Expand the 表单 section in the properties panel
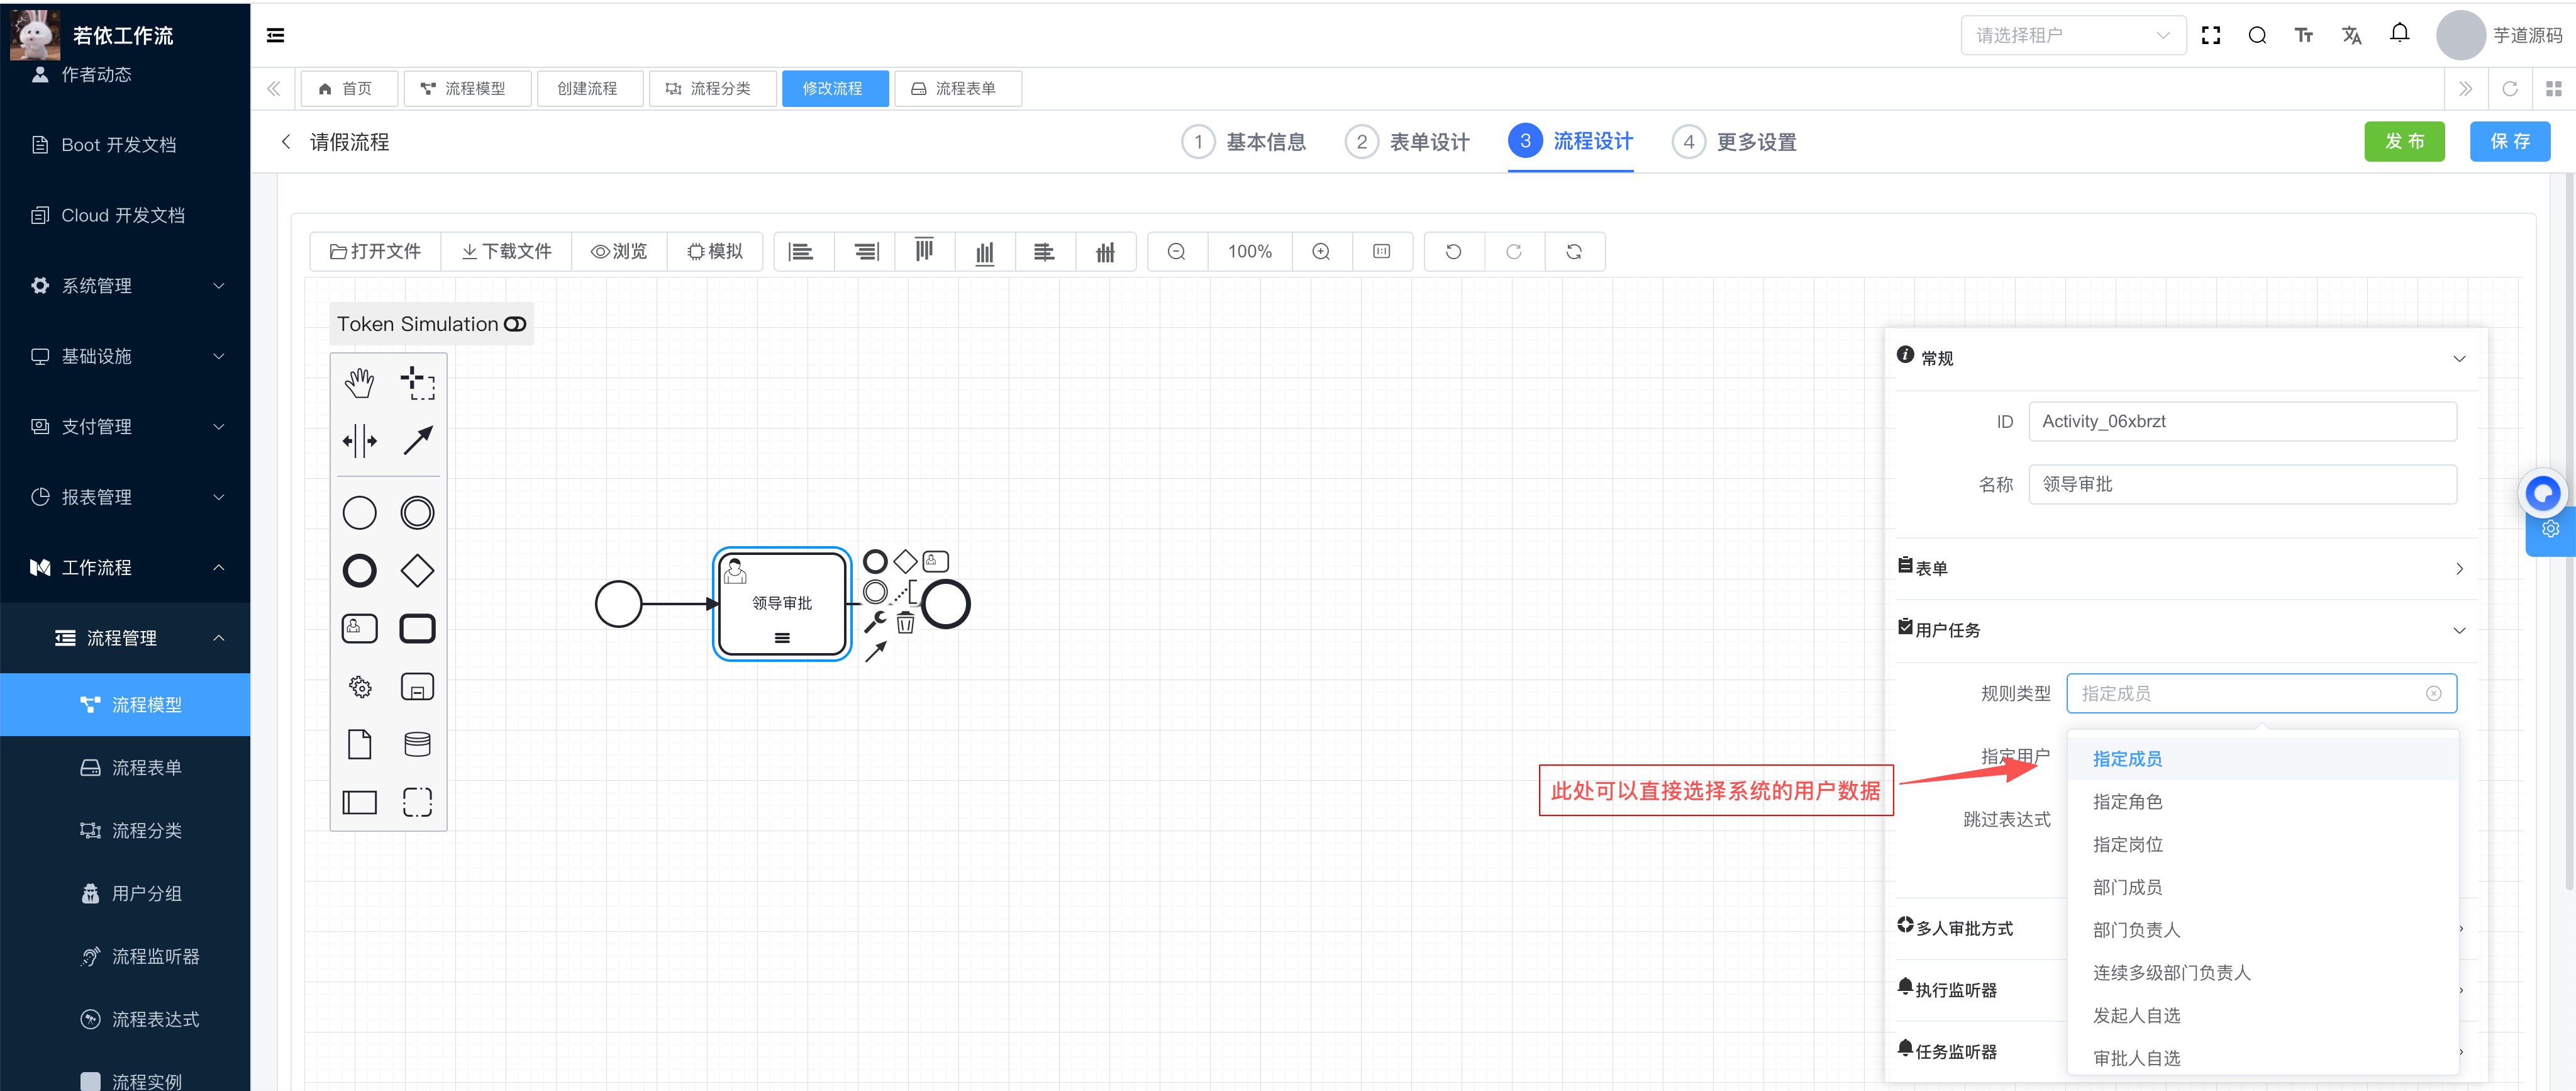Image resolution: width=2576 pixels, height=1091 pixels. 2460,569
